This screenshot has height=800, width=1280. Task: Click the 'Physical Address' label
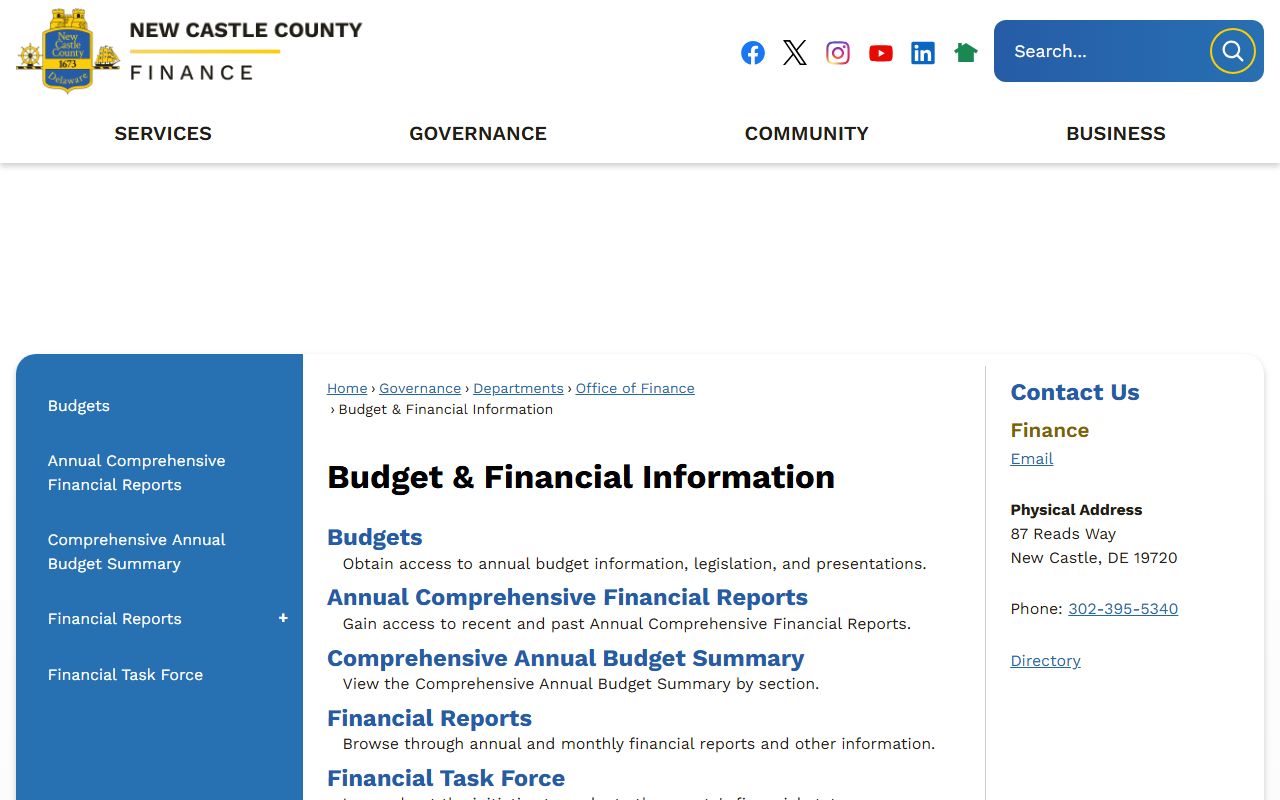pos(1076,510)
